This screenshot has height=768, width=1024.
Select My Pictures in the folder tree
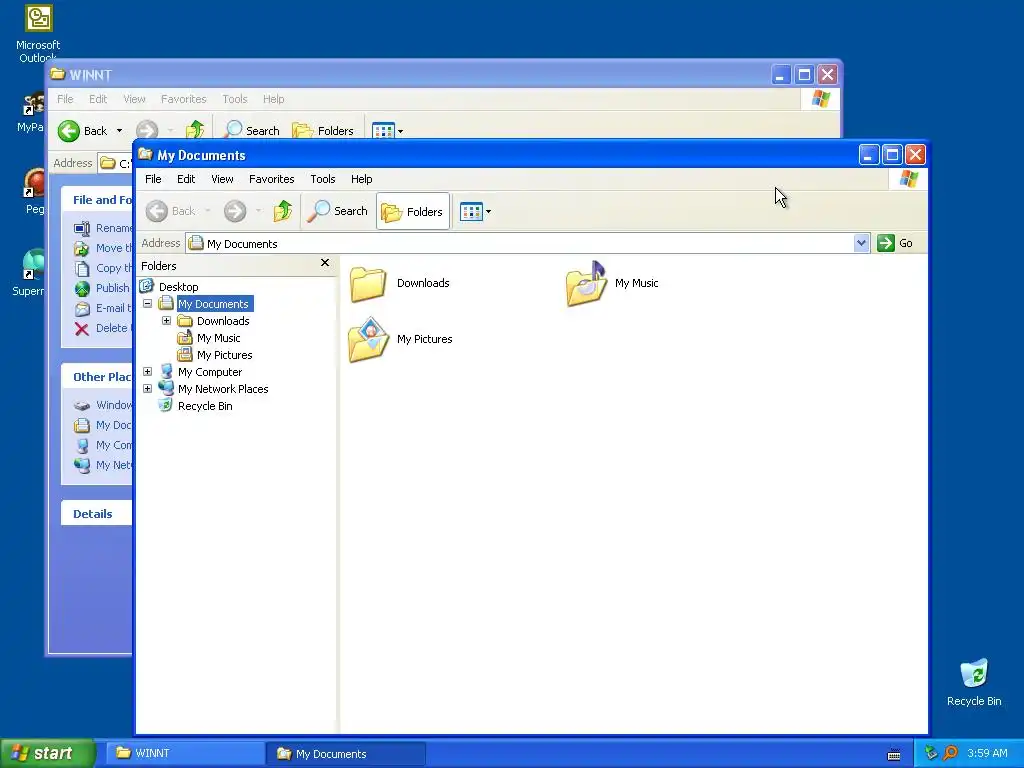[225, 355]
